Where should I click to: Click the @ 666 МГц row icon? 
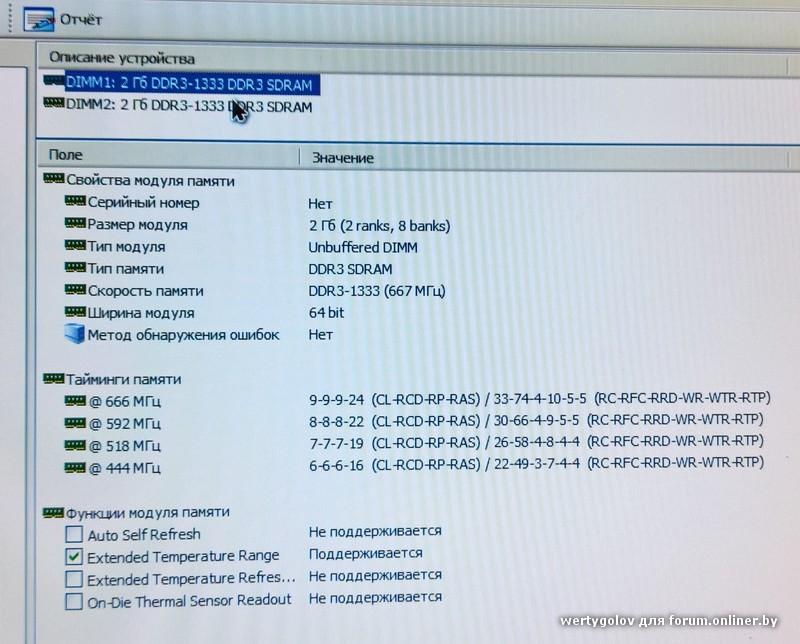point(76,401)
